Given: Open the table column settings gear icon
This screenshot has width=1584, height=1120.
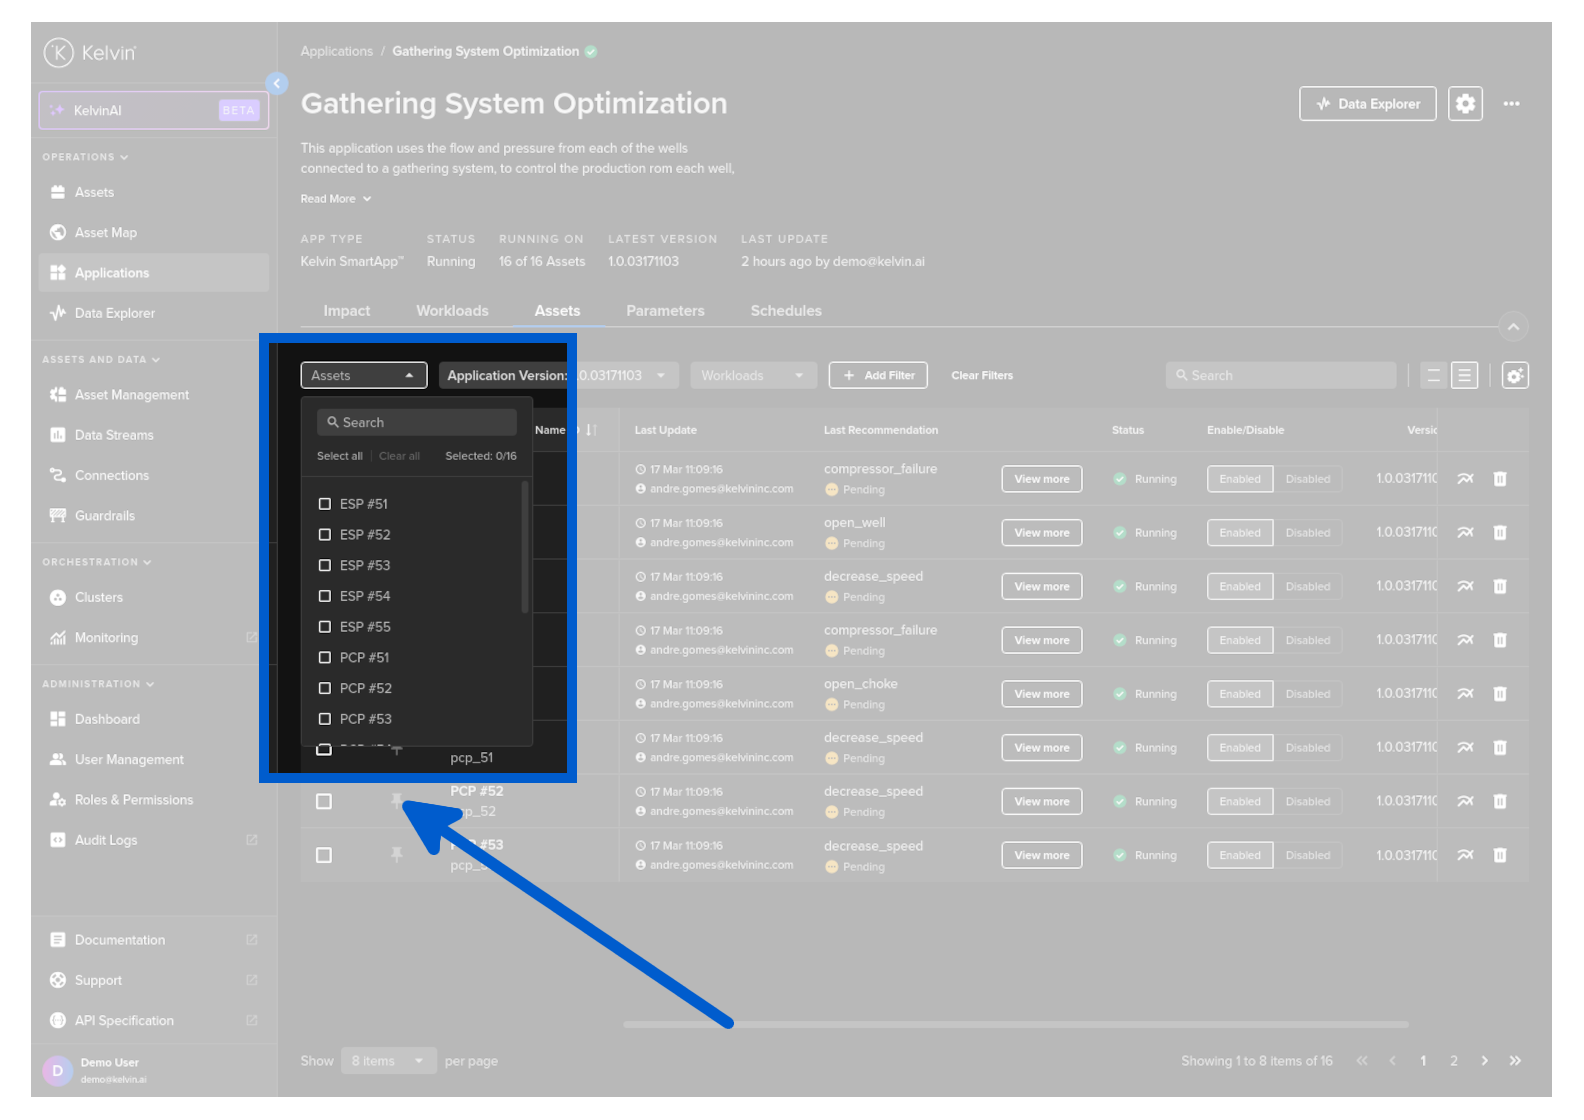Looking at the screenshot, I should point(1514,376).
